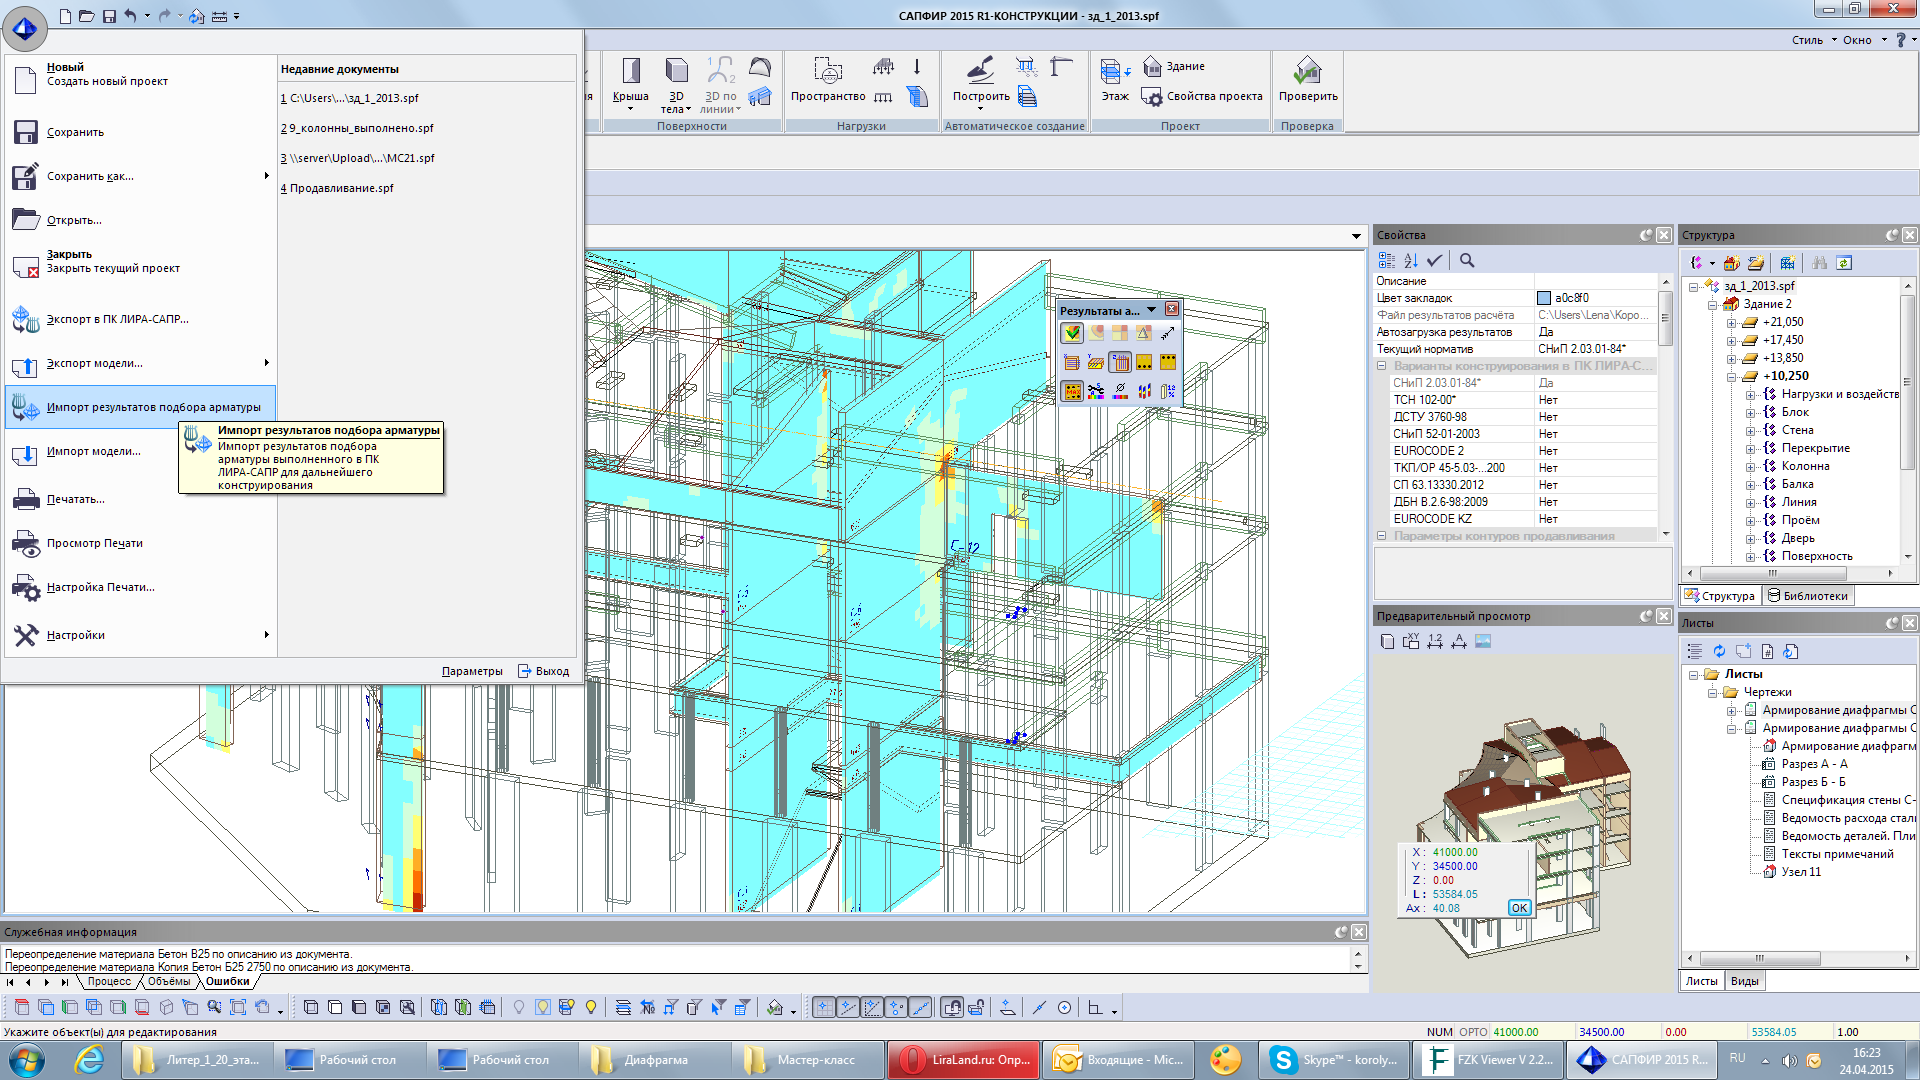Screen dimensions: 1920x1080
Task: Click the Цвет закладок a0c8f0 color swatch
Action: pos(1543,298)
